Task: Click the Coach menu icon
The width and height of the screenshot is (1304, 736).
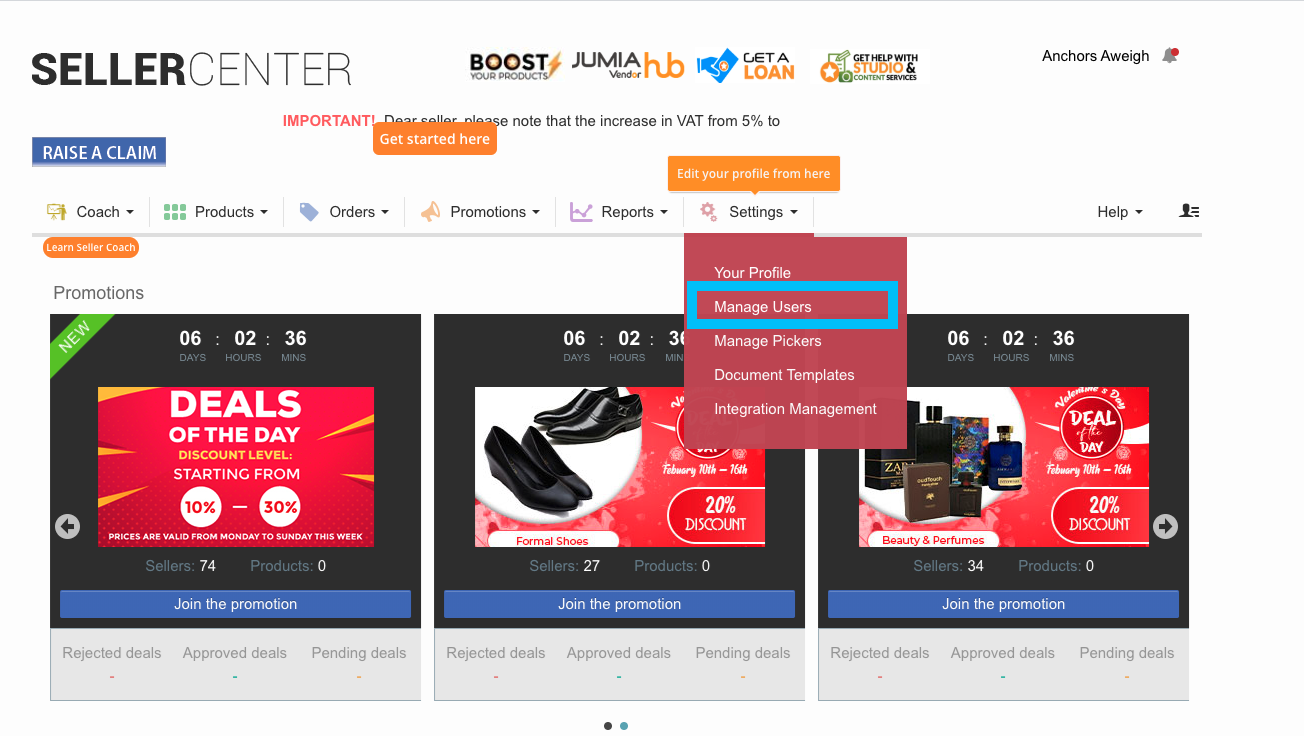Action: click(56, 212)
